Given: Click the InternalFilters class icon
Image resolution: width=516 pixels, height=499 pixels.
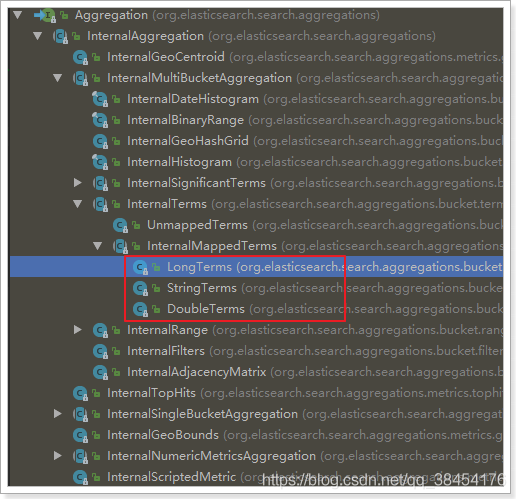Looking at the screenshot, I should [100, 351].
